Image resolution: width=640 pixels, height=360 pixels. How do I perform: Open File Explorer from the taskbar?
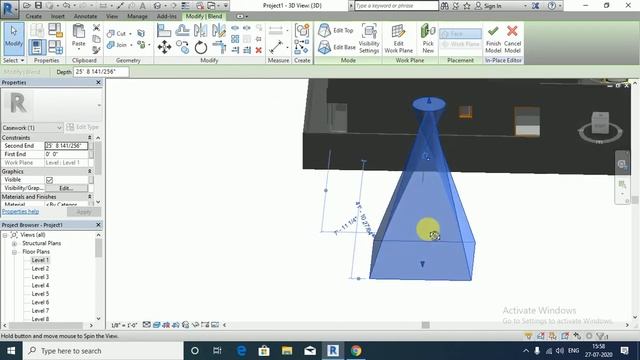click(287, 351)
